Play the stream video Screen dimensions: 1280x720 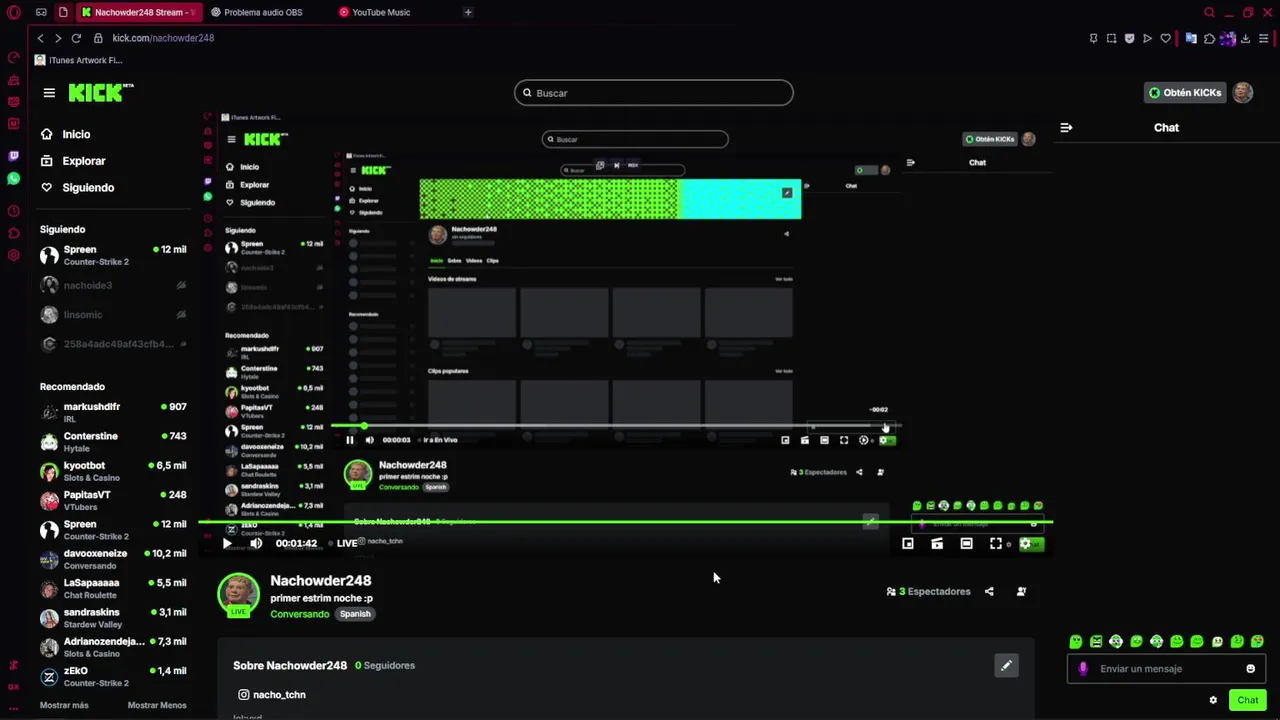coord(227,543)
